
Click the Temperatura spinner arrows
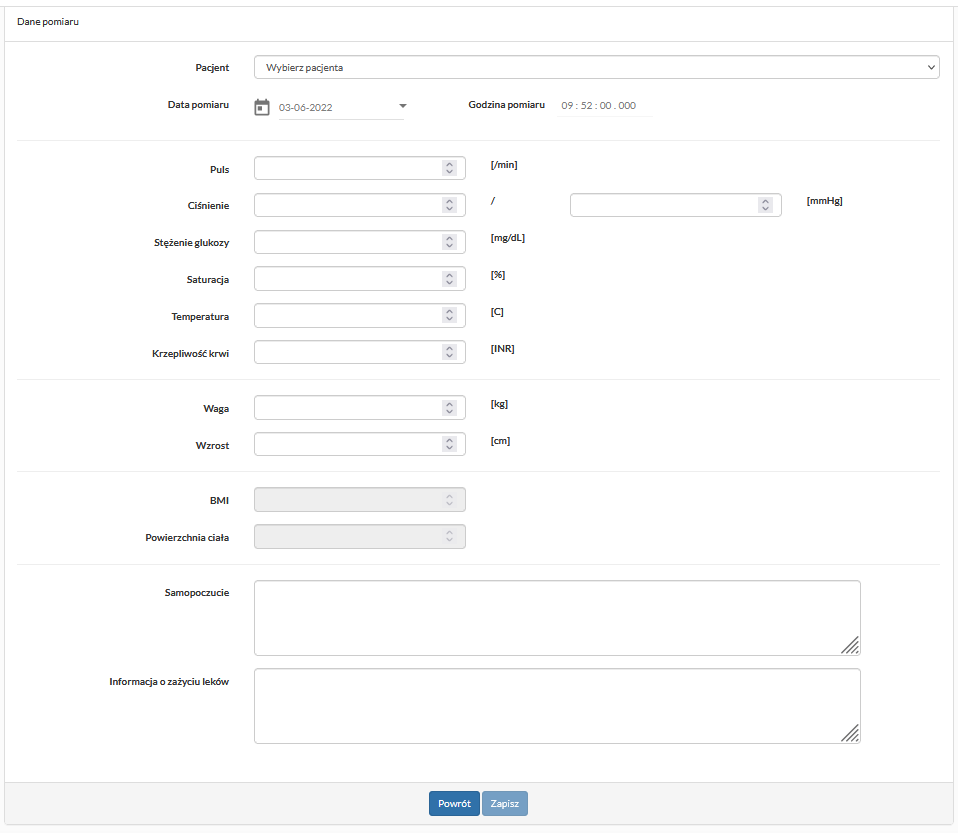coord(450,316)
